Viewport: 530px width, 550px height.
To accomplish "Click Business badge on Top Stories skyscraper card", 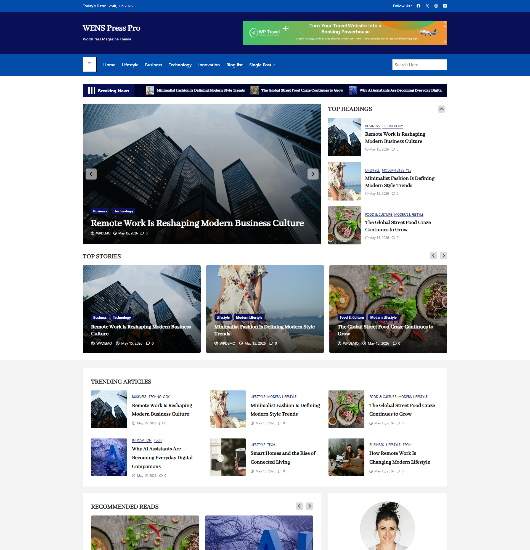I will pyautogui.click(x=100, y=317).
